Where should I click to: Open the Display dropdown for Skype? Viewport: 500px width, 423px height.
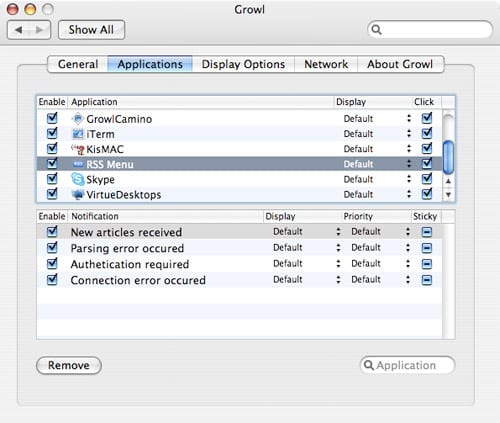click(x=377, y=179)
